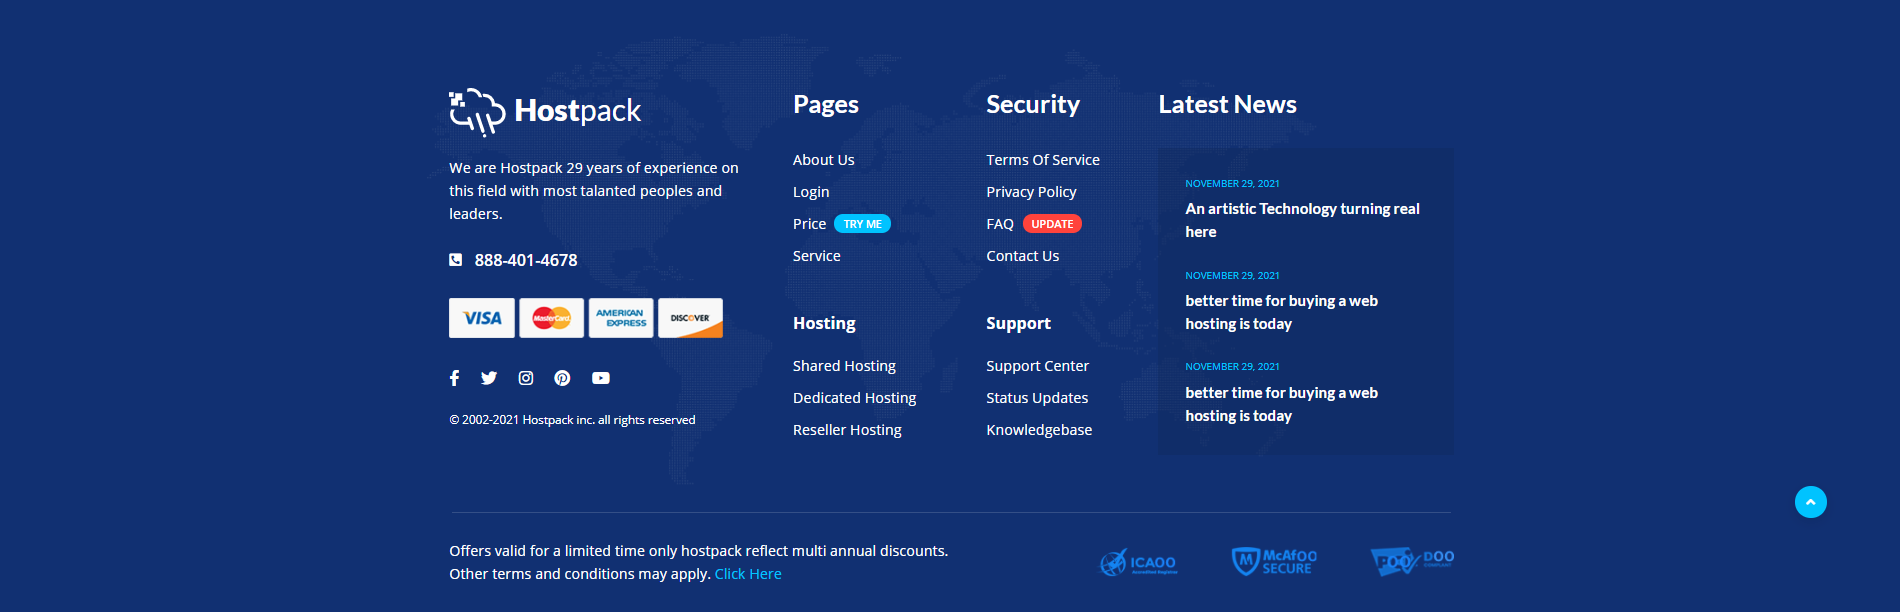Open Terms Of Service link
The height and width of the screenshot is (612, 1900).
(1042, 160)
